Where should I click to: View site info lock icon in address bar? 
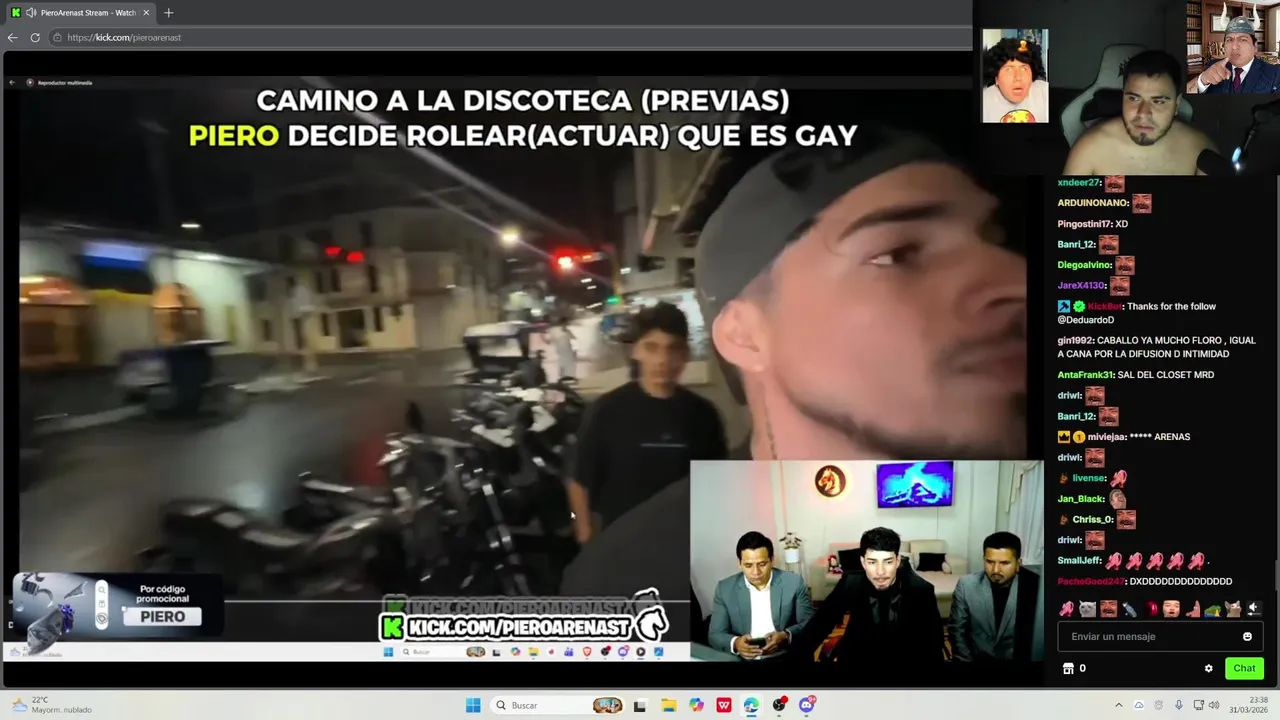point(58,37)
